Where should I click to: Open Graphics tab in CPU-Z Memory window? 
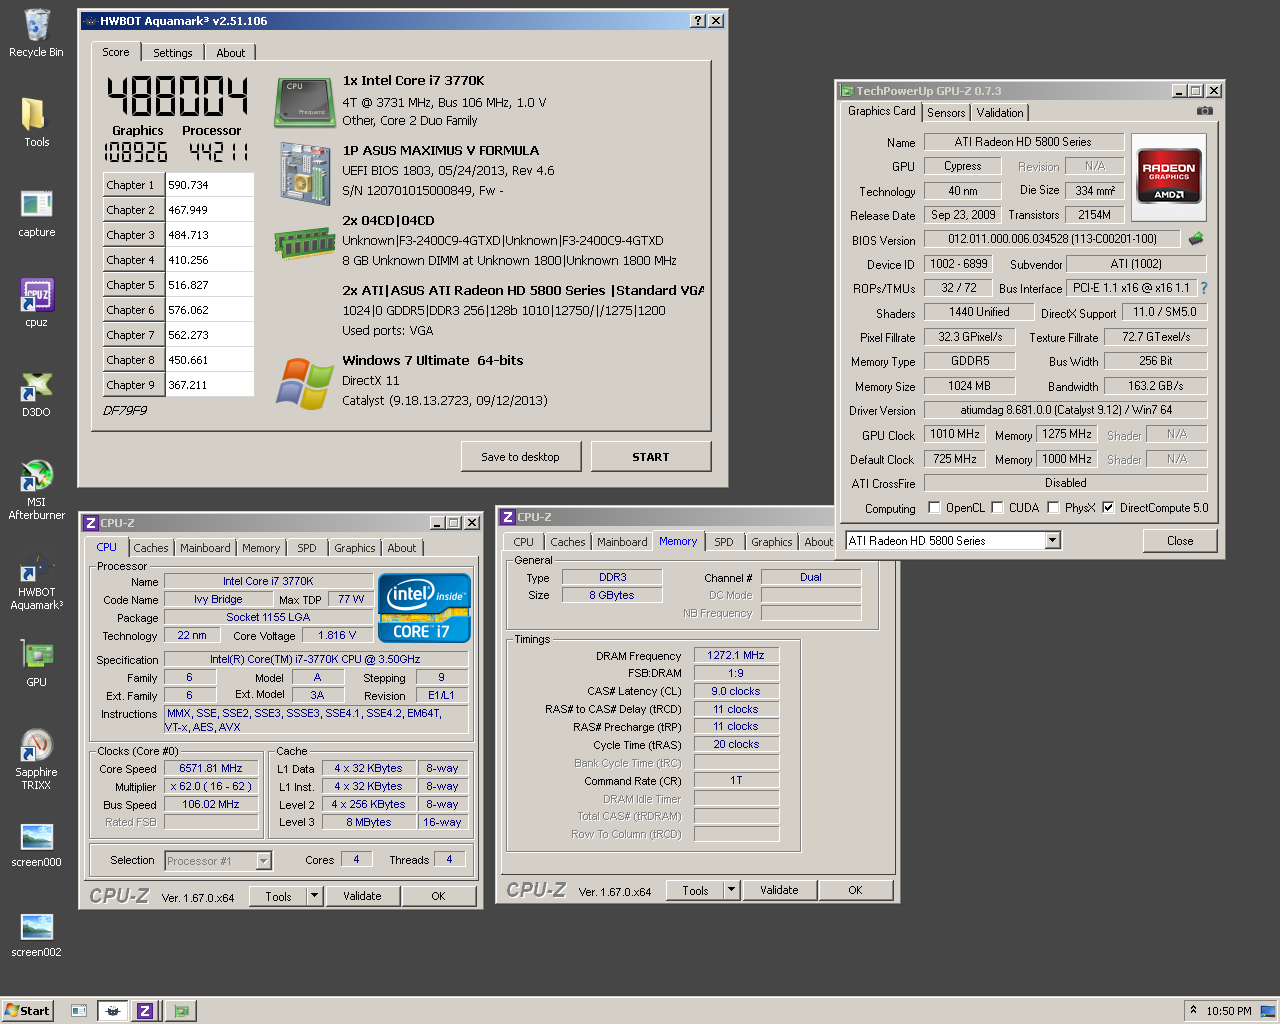(x=772, y=542)
